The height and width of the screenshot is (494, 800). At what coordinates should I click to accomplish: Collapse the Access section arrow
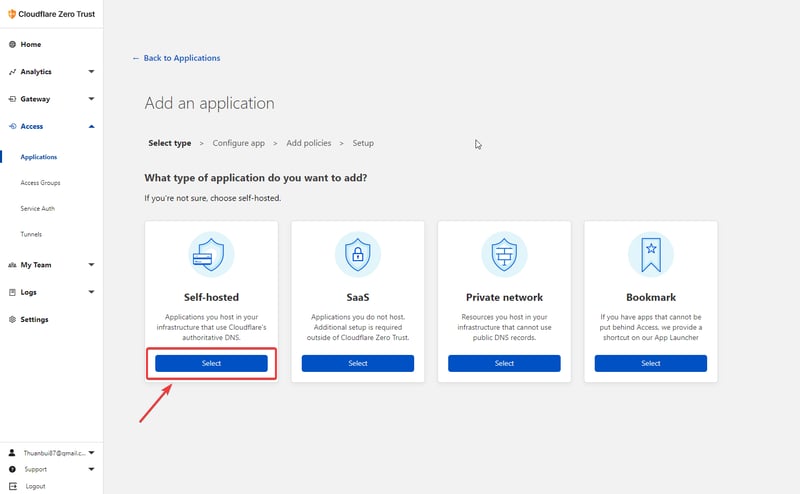(x=91, y=127)
